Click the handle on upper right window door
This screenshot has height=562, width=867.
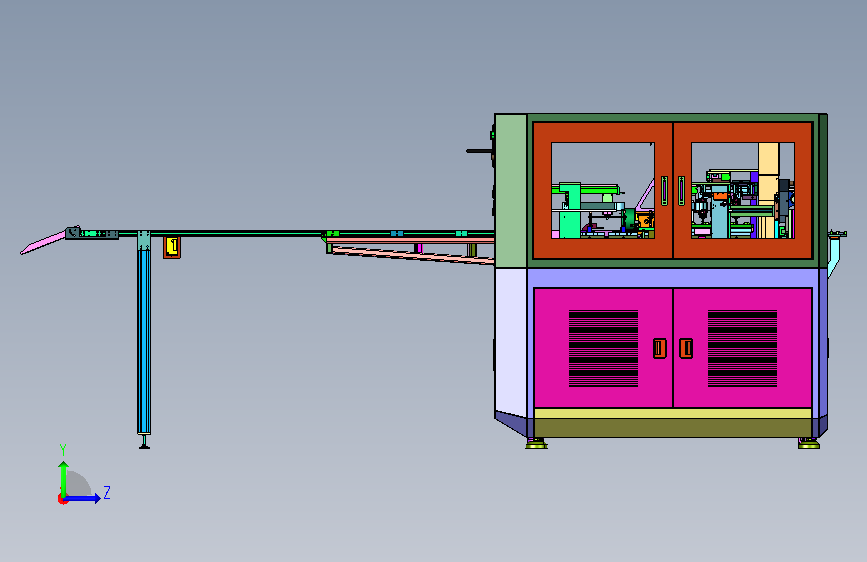pos(681,191)
